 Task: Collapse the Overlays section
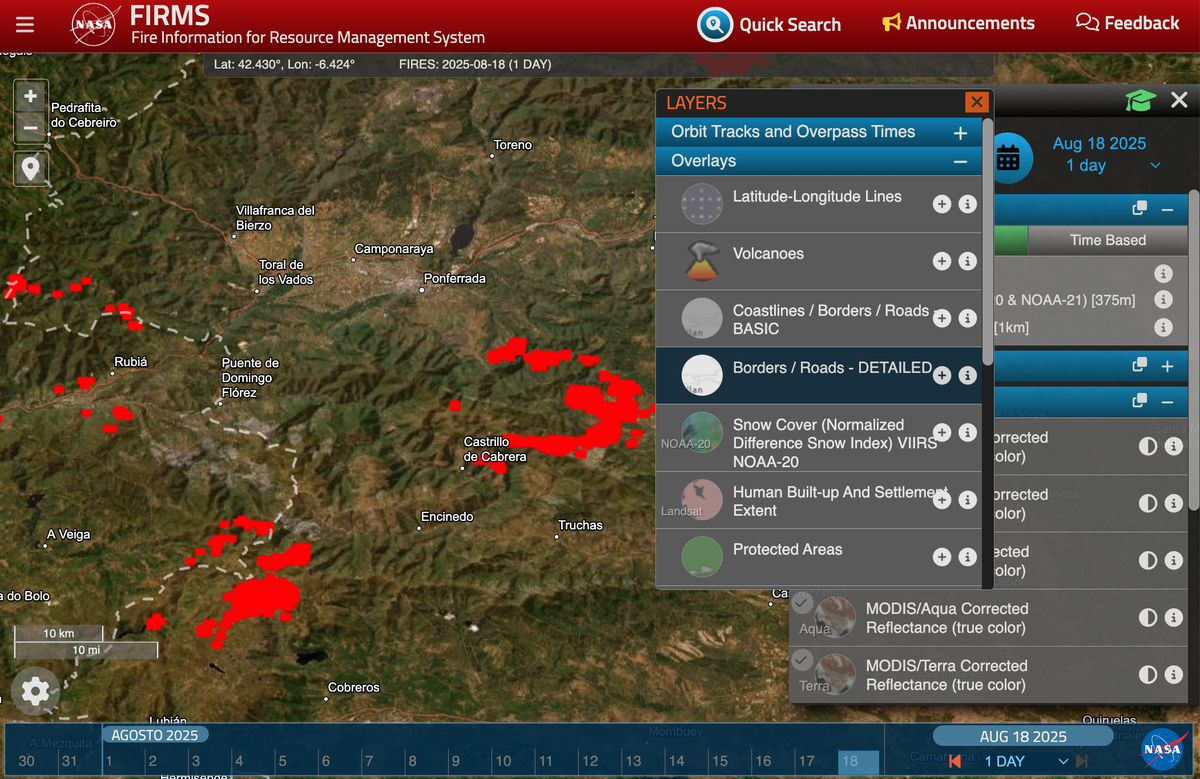pos(960,160)
